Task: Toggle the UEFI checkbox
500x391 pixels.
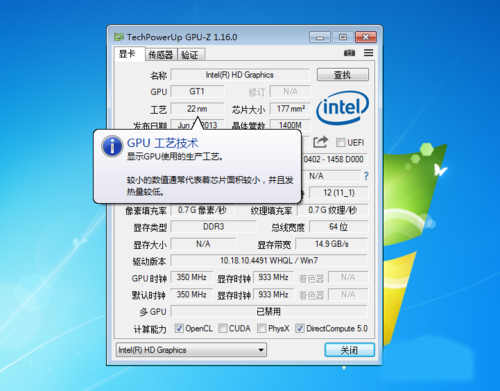Action: coord(340,142)
